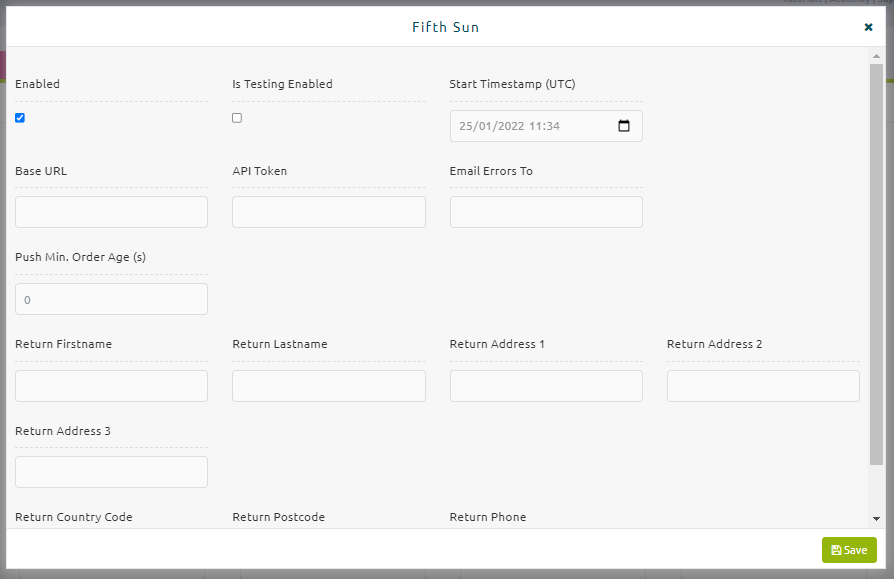The height and width of the screenshot is (579, 894).
Task: Click the Enabled label text
Action: coord(38,84)
